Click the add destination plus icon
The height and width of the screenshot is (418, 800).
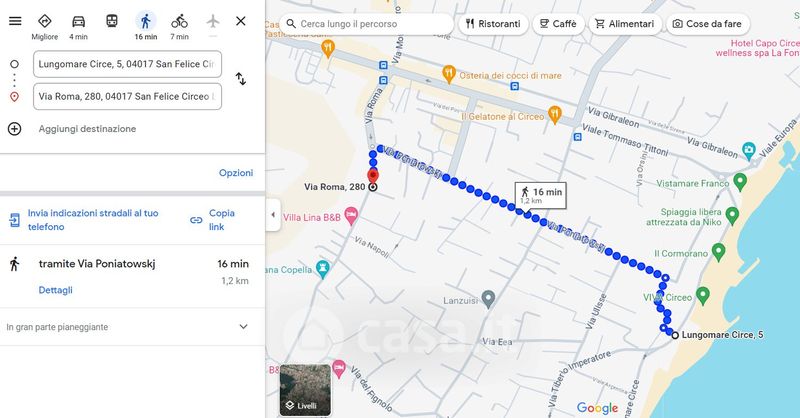click(x=15, y=129)
